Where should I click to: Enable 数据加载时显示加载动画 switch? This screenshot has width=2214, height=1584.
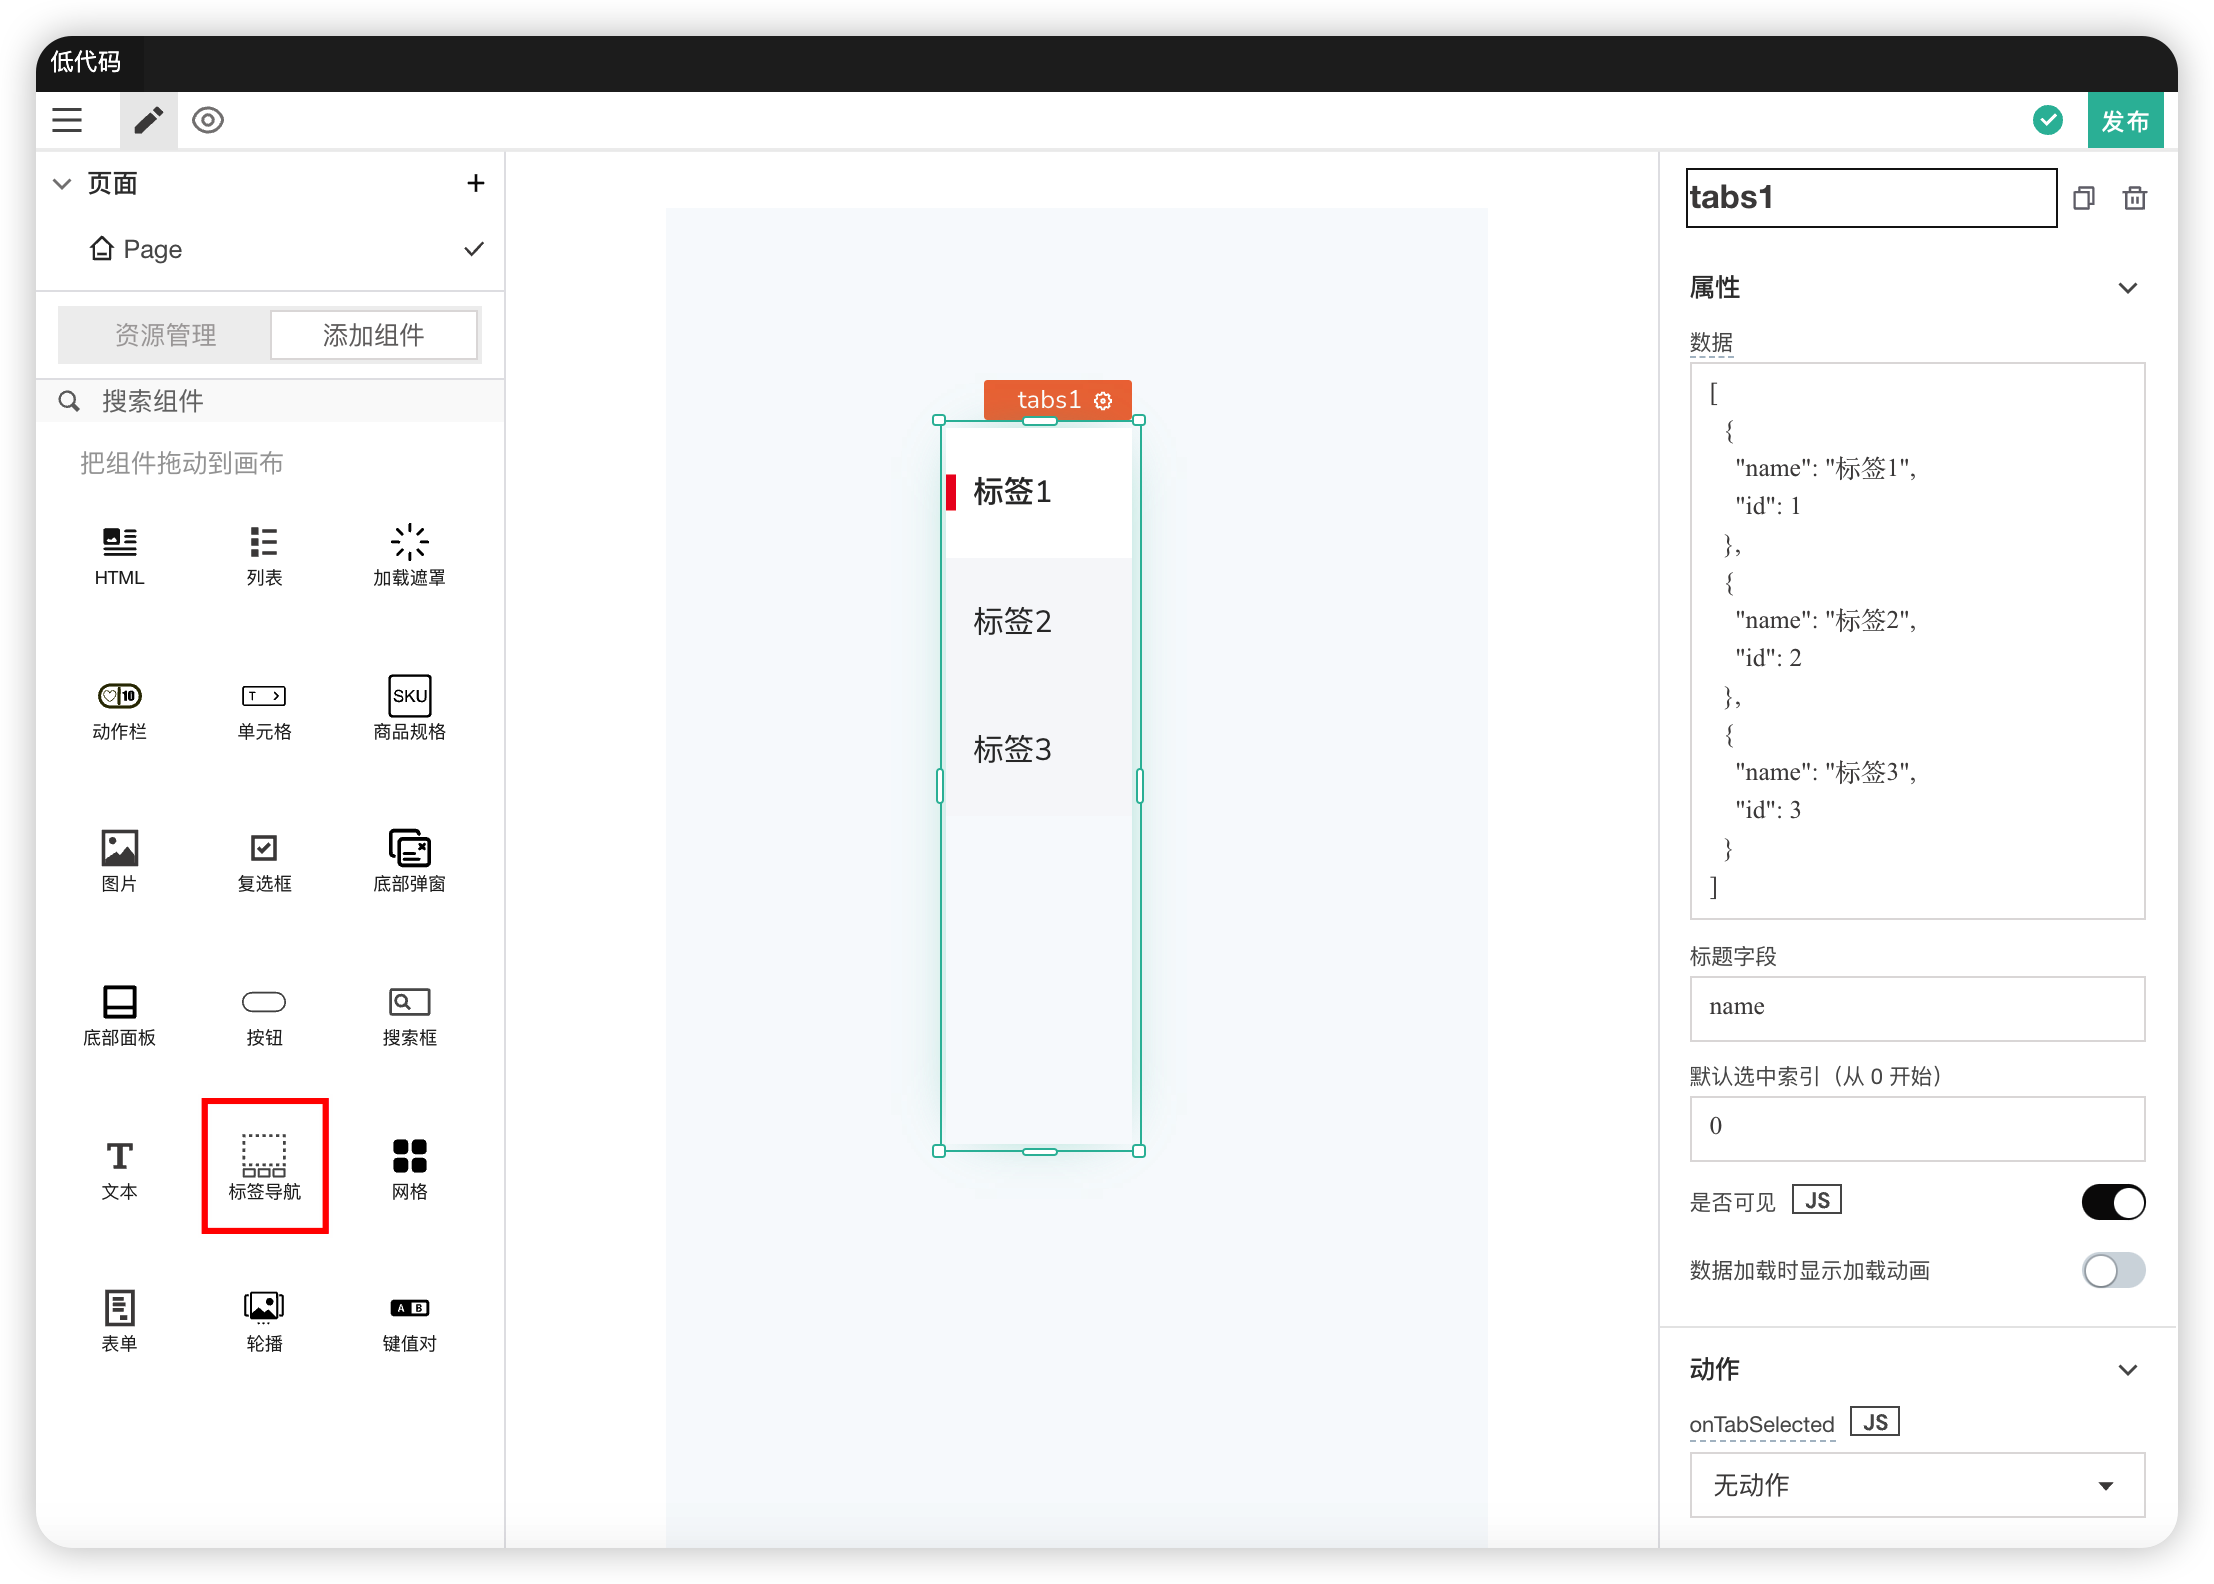click(2112, 1271)
